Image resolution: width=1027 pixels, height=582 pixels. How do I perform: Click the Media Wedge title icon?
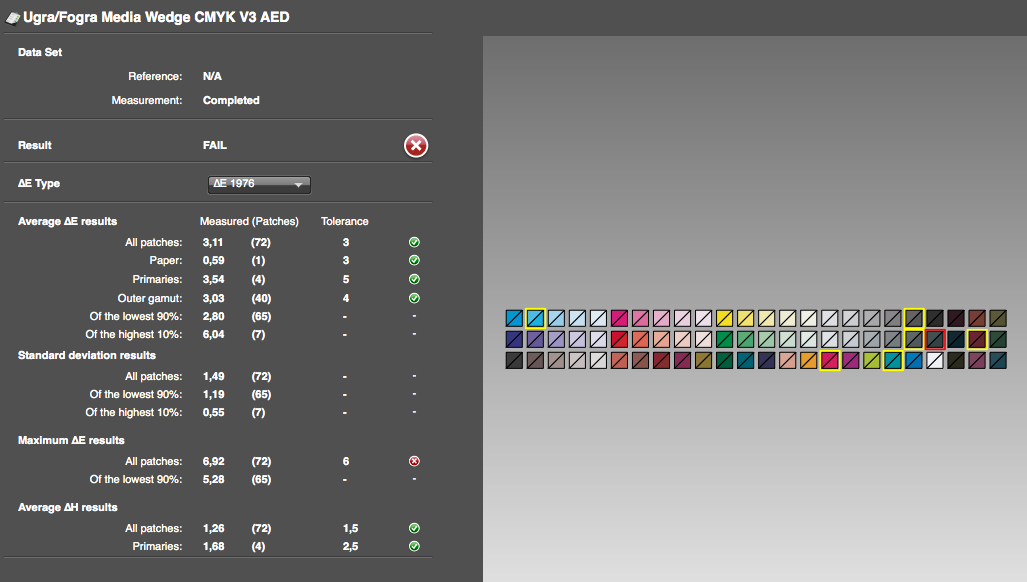(x=12, y=19)
